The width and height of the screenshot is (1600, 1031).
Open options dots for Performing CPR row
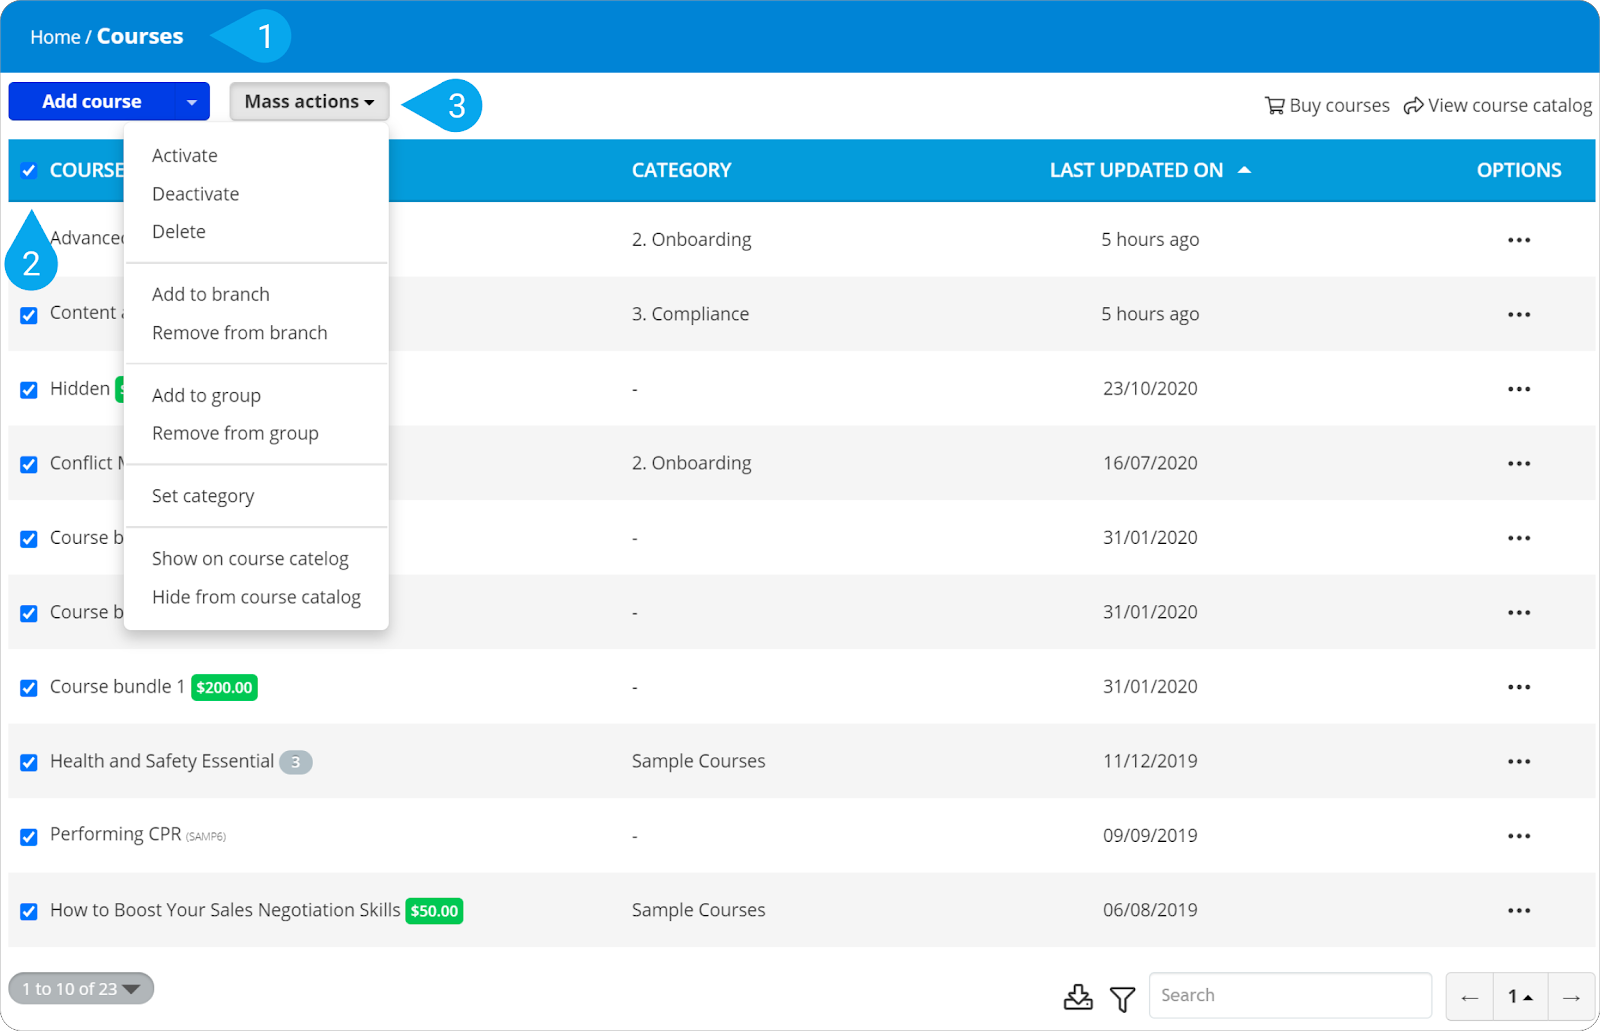[x=1519, y=836]
